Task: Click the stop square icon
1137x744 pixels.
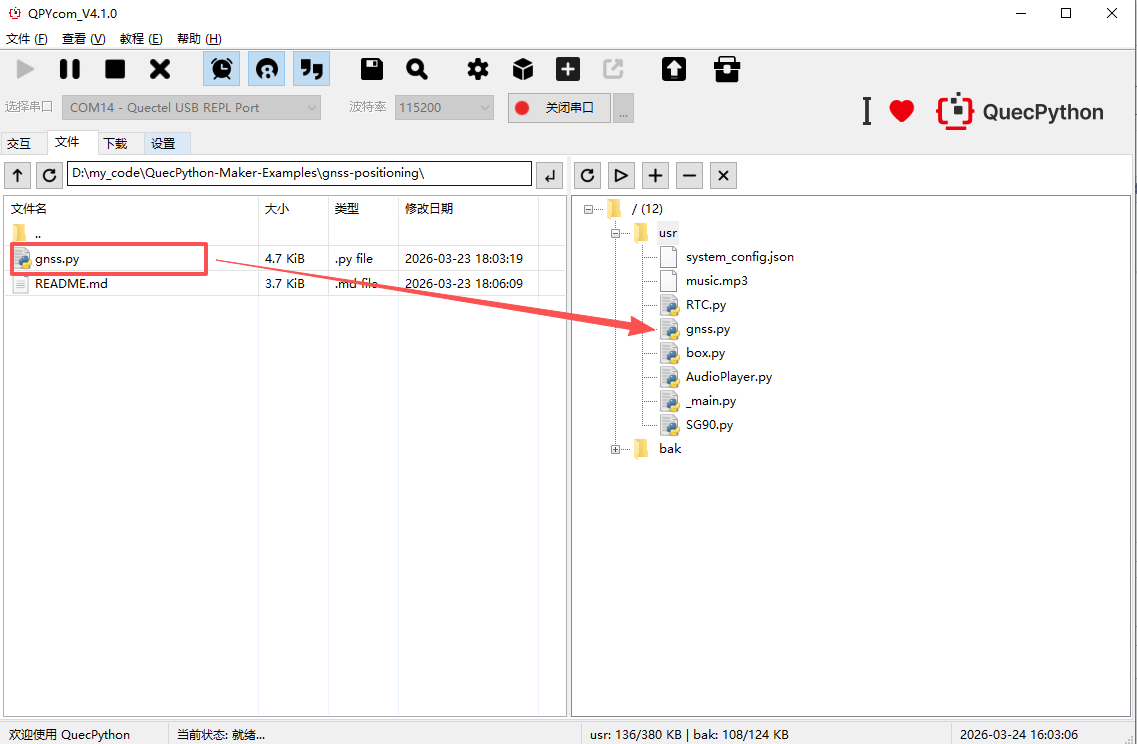Action: tap(115, 69)
